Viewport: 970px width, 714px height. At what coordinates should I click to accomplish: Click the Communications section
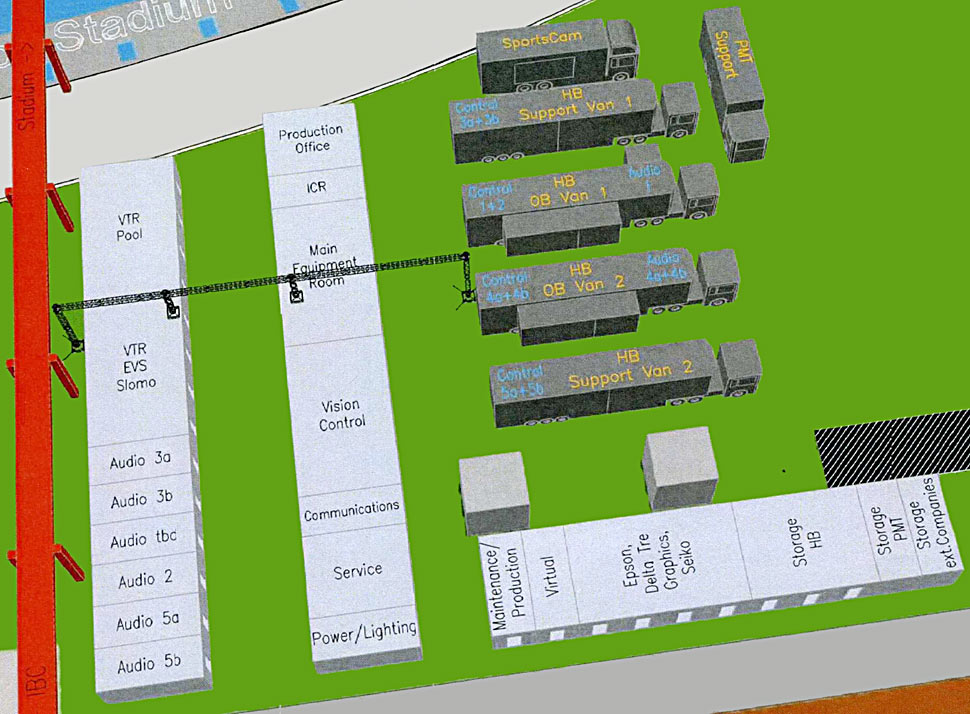(351, 510)
